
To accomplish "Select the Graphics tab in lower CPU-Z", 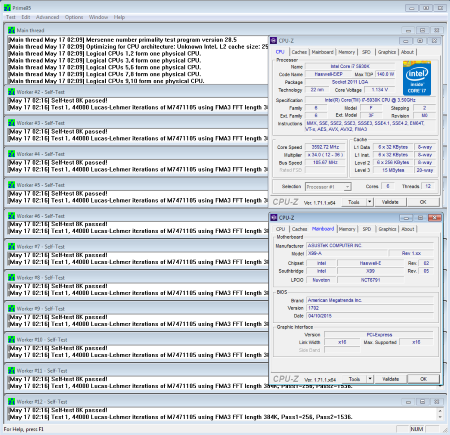I will coord(387,229).
